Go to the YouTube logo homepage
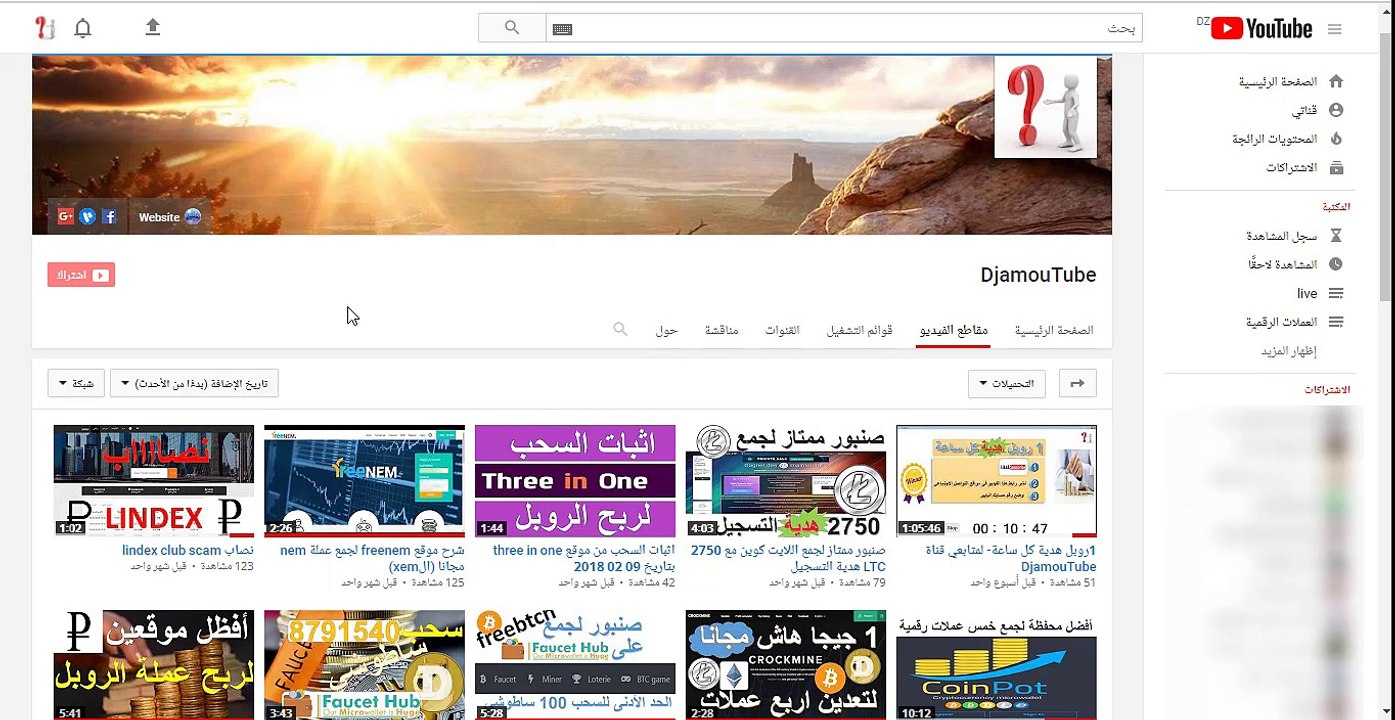 click(x=1261, y=29)
